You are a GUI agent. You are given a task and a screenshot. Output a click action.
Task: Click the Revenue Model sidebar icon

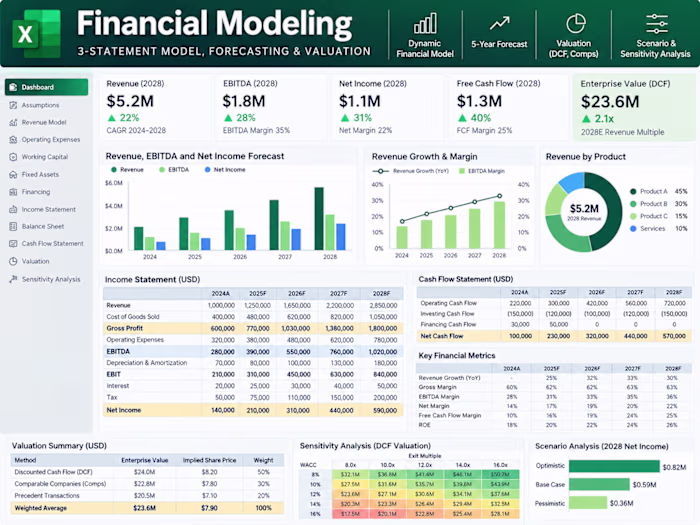click(x=13, y=122)
